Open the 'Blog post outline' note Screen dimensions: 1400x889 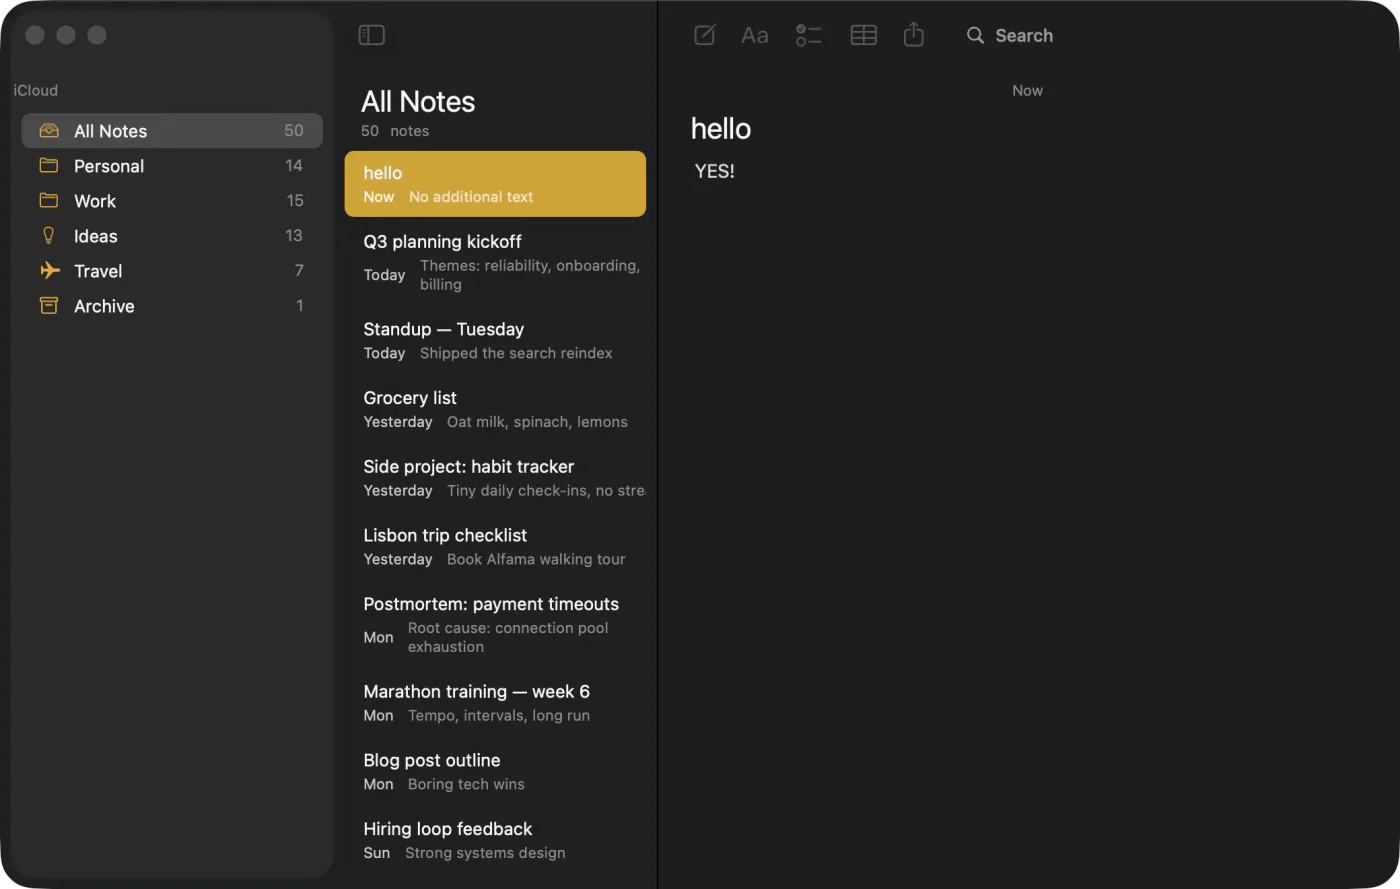[x=495, y=772]
